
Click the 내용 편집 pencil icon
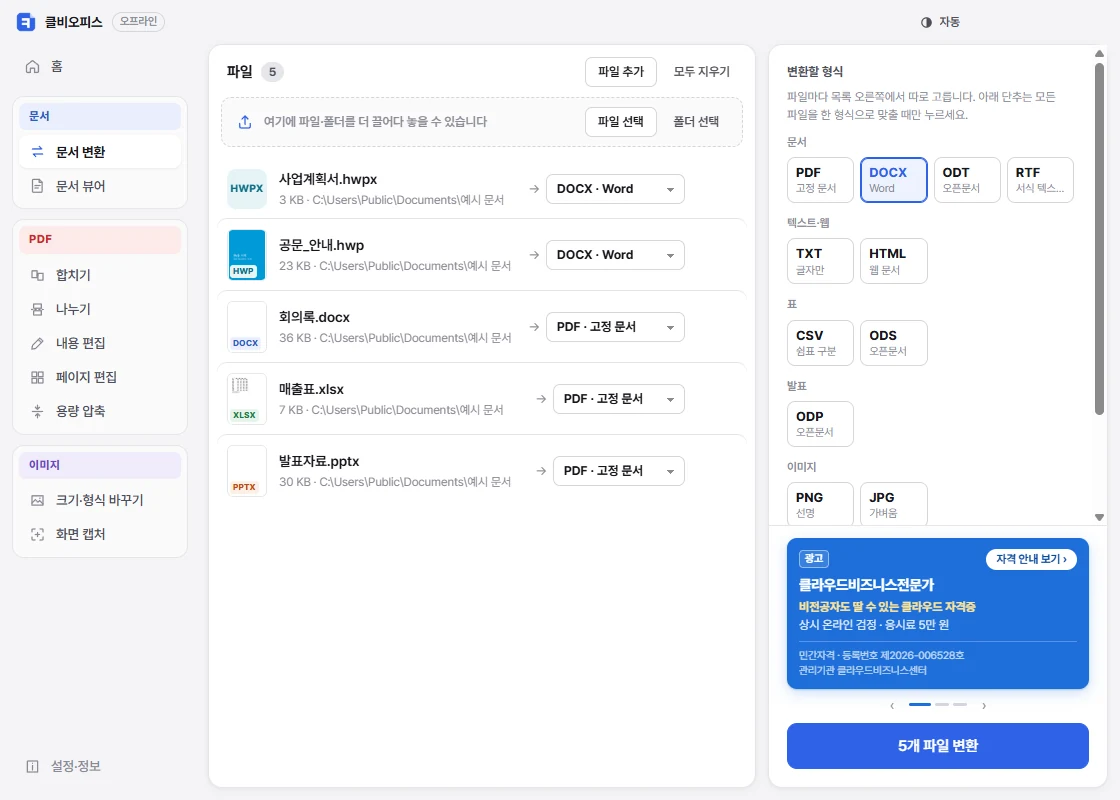(37, 344)
